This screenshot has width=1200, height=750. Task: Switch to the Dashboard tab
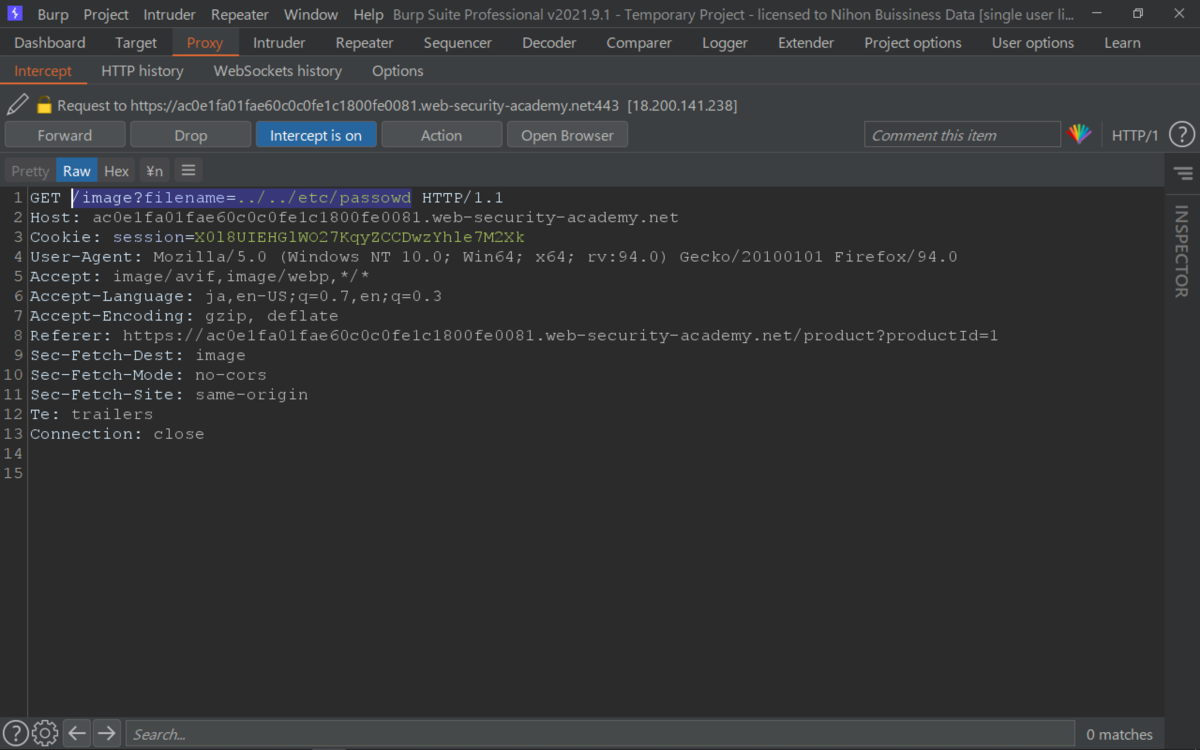point(50,43)
